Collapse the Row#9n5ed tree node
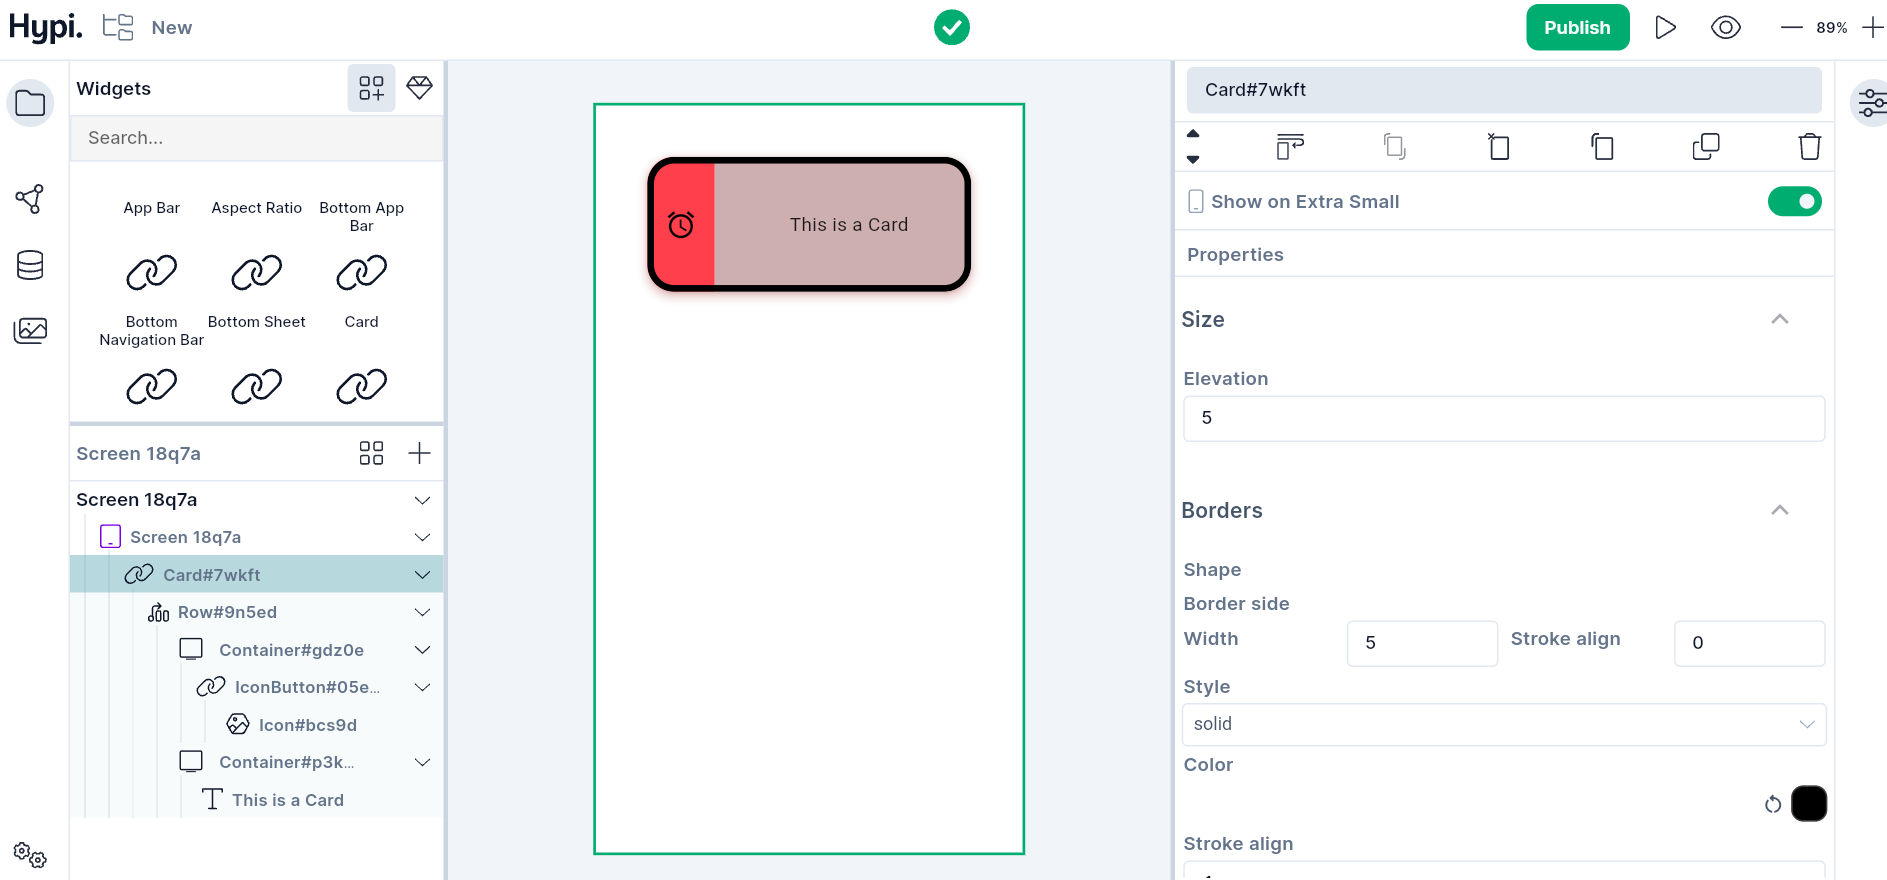The image size is (1887, 880). point(423,612)
